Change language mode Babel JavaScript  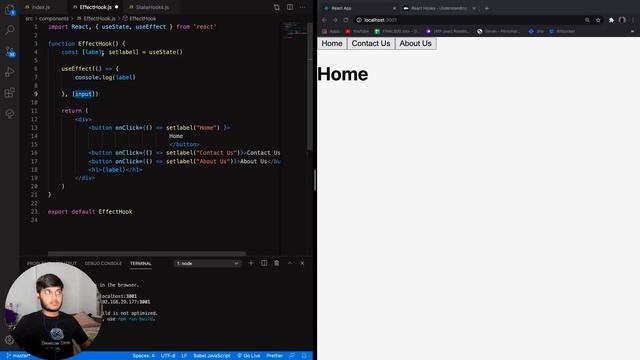[x=211, y=356]
